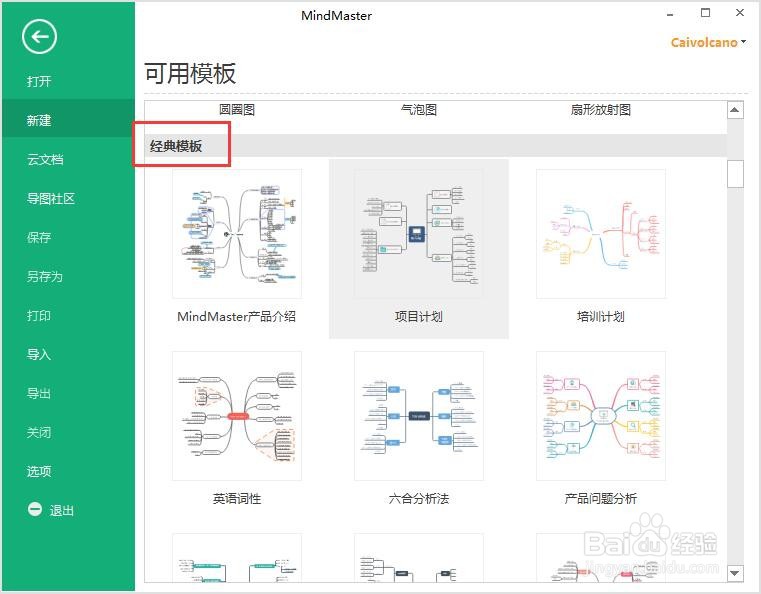761x594 pixels.
Task: Click the 退出 label in sidebar
Action: 62,510
